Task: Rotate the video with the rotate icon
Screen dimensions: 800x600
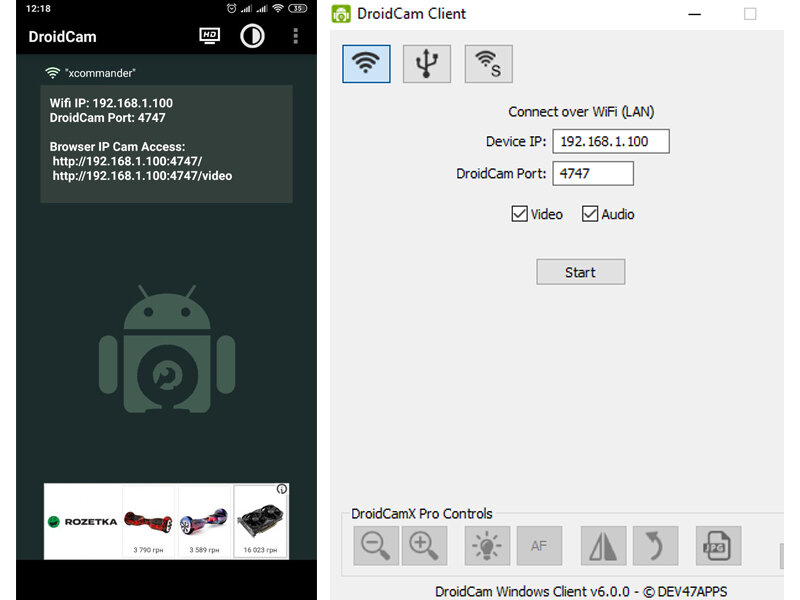Action: click(x=656, y=545)
